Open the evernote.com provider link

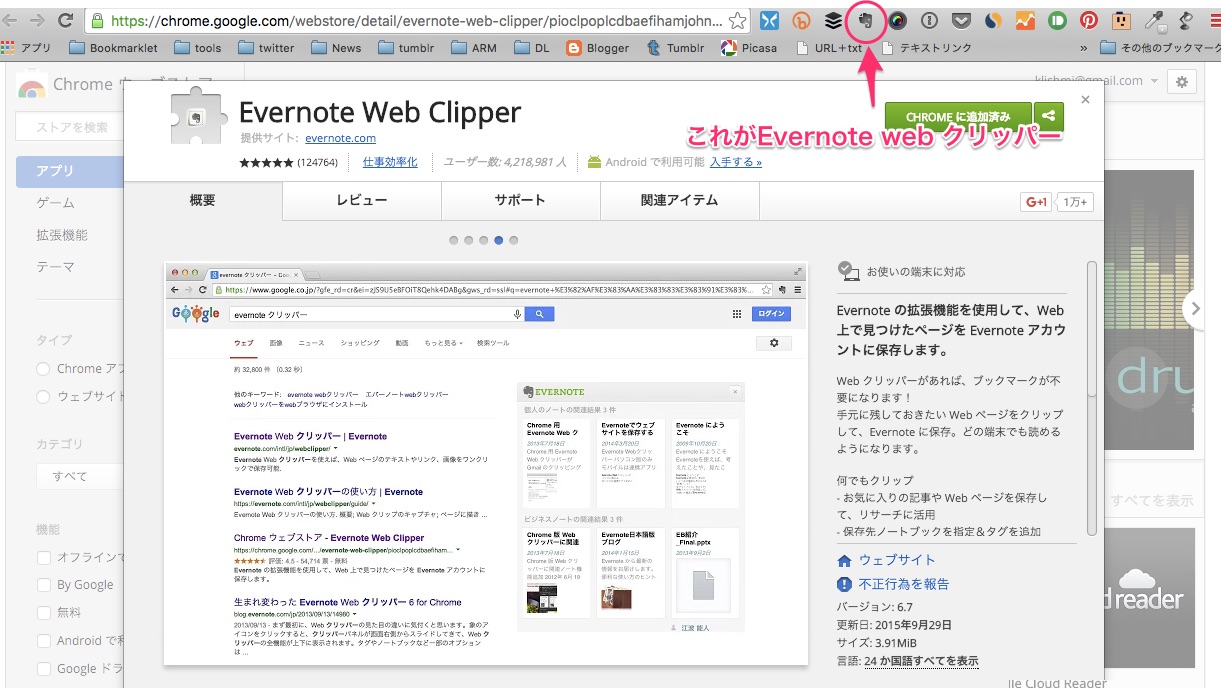pos(341,138)
